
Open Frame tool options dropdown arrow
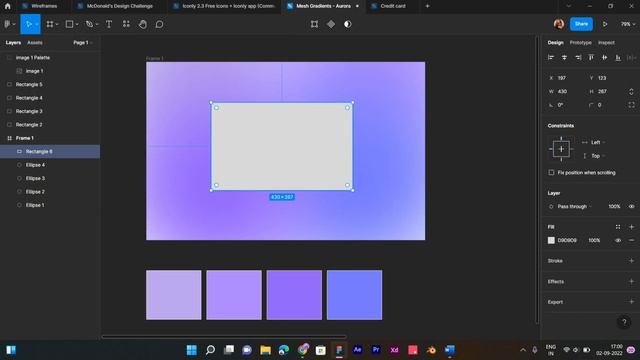[57, 24]
